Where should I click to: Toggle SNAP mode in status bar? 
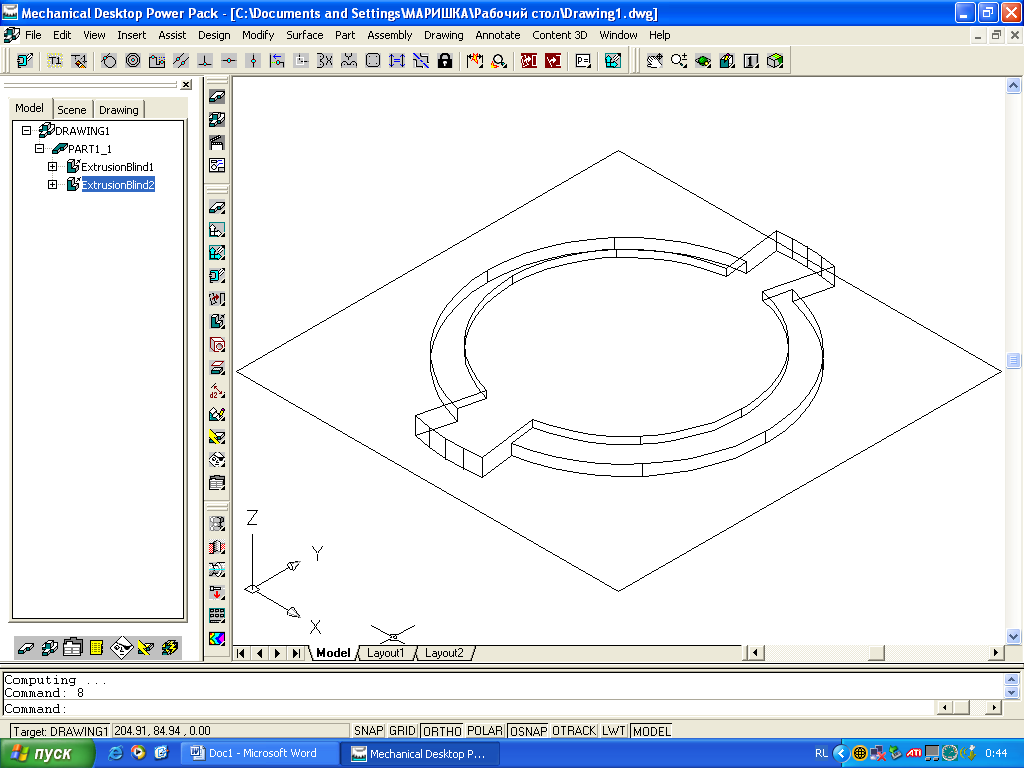coord(368,731)
